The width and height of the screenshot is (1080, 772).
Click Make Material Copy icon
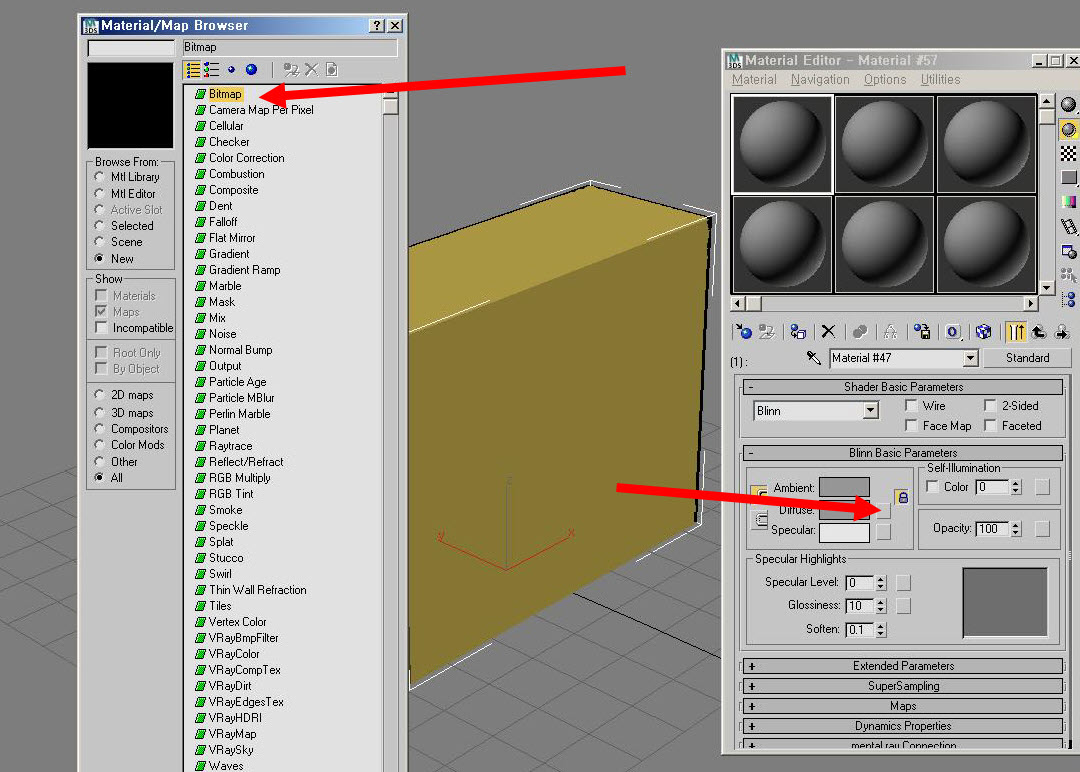(860, 332)
